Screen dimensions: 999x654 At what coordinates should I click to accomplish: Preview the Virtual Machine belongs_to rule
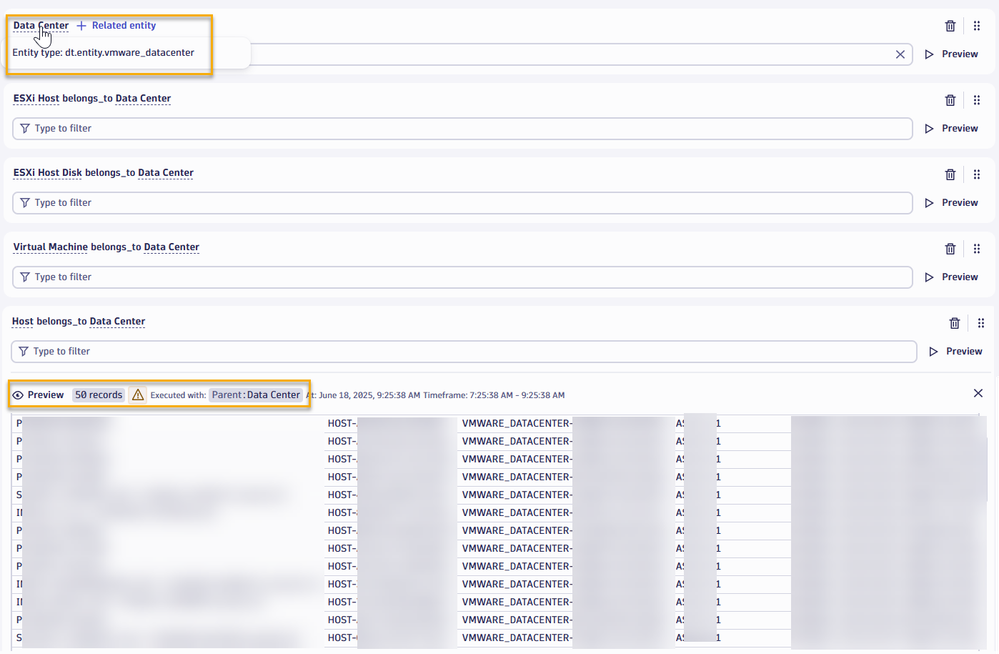pyautogui.click(x=951, y=277)
